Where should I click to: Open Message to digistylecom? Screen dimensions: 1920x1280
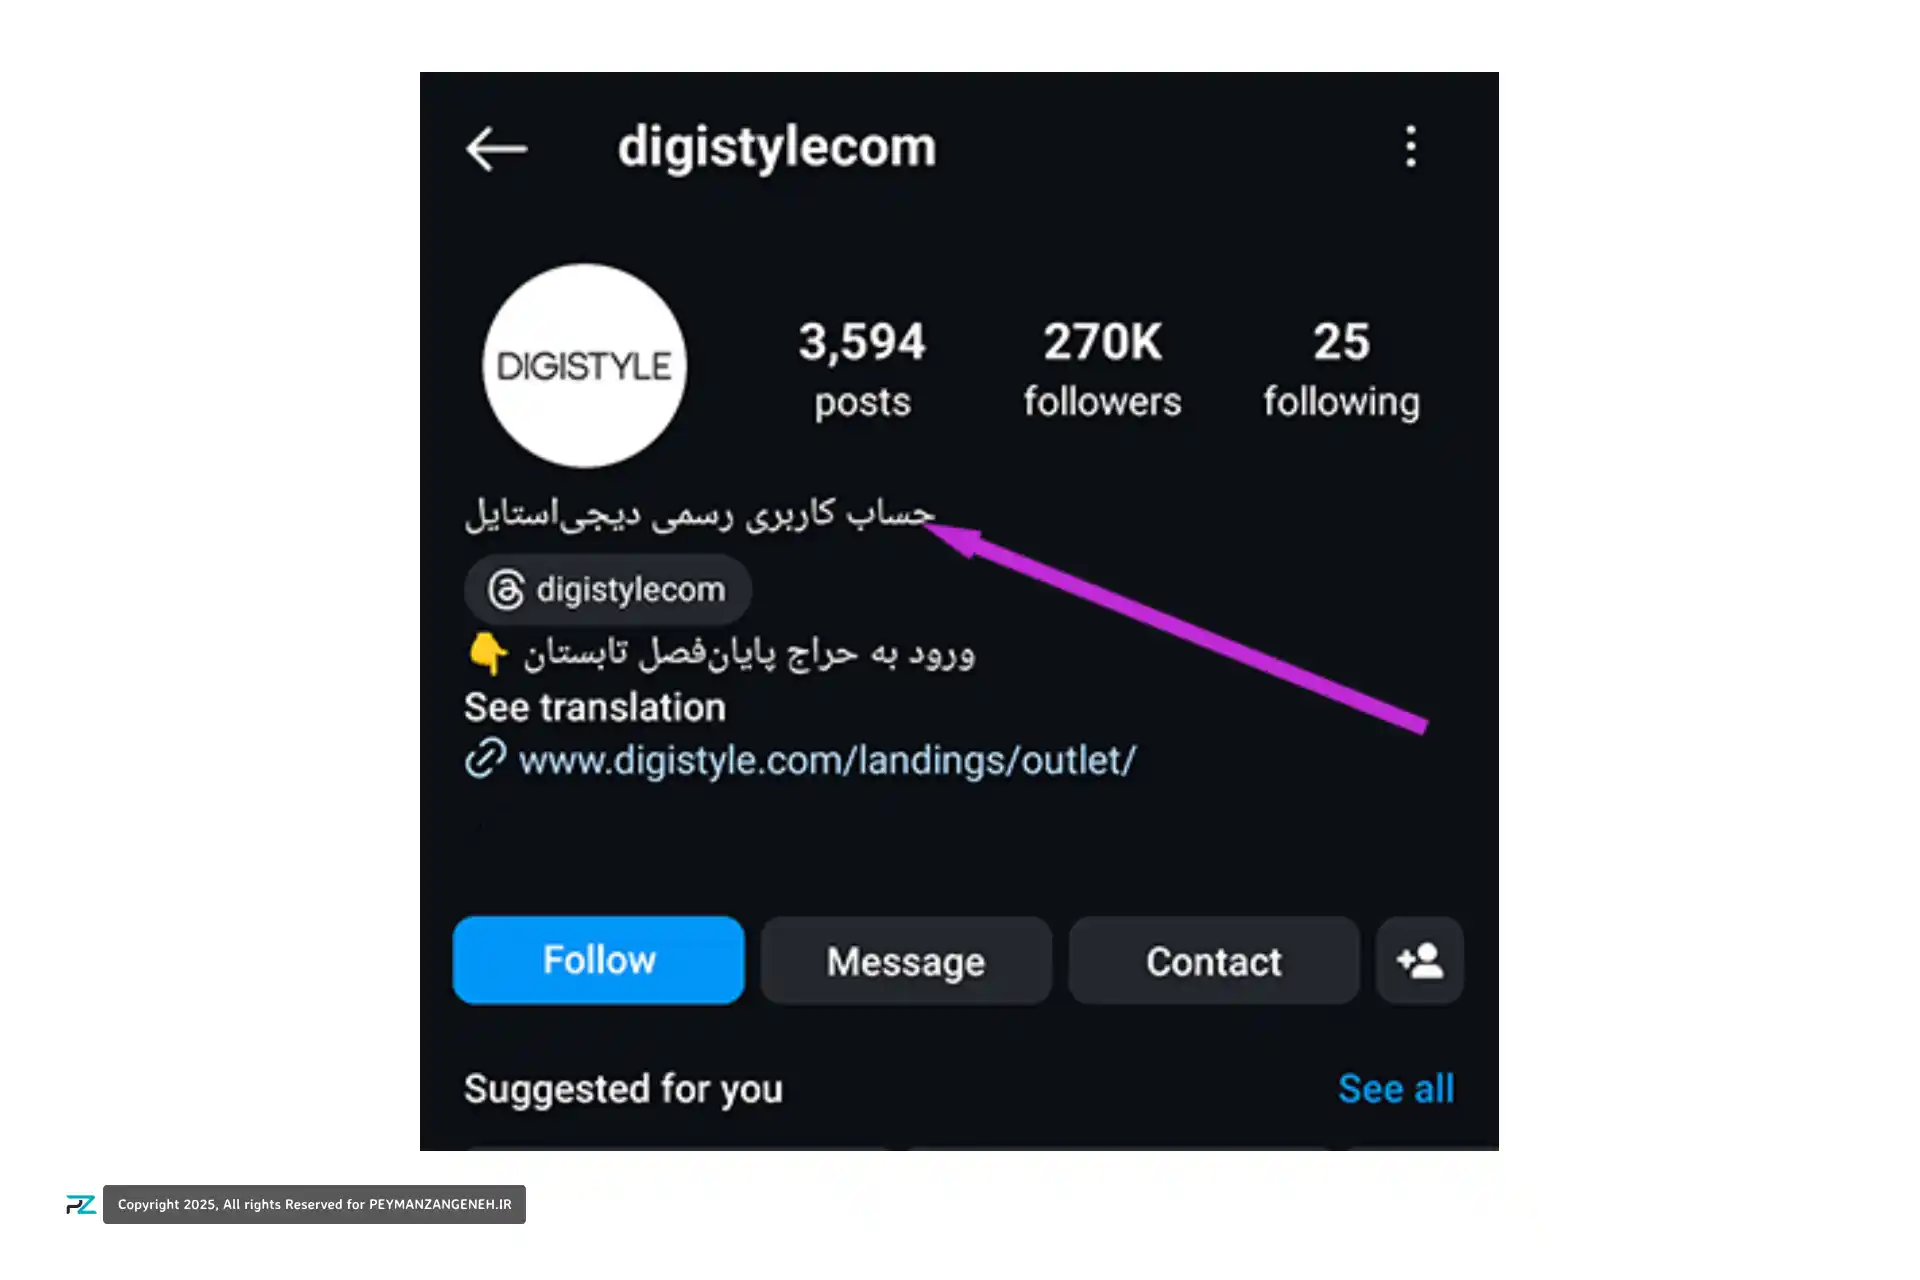click(906, 961)
